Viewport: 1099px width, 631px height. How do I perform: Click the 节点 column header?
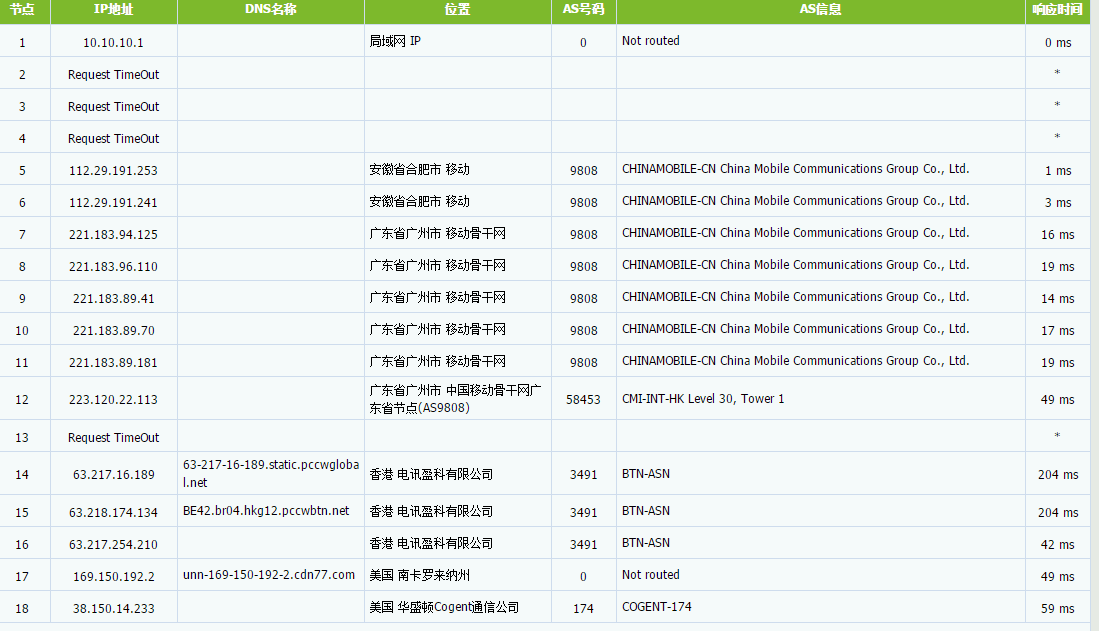point(22,10)
